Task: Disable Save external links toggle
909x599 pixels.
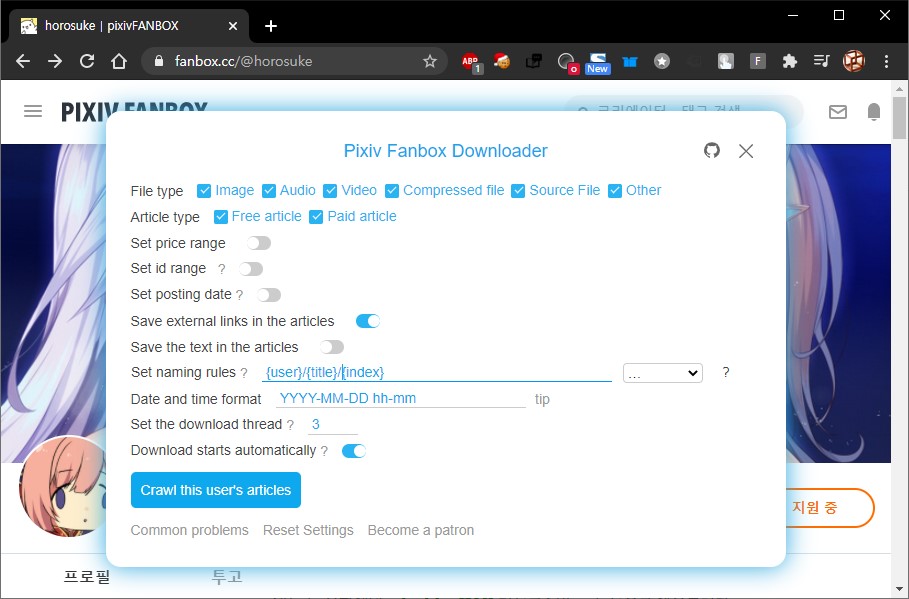Action: coord(368,321)
